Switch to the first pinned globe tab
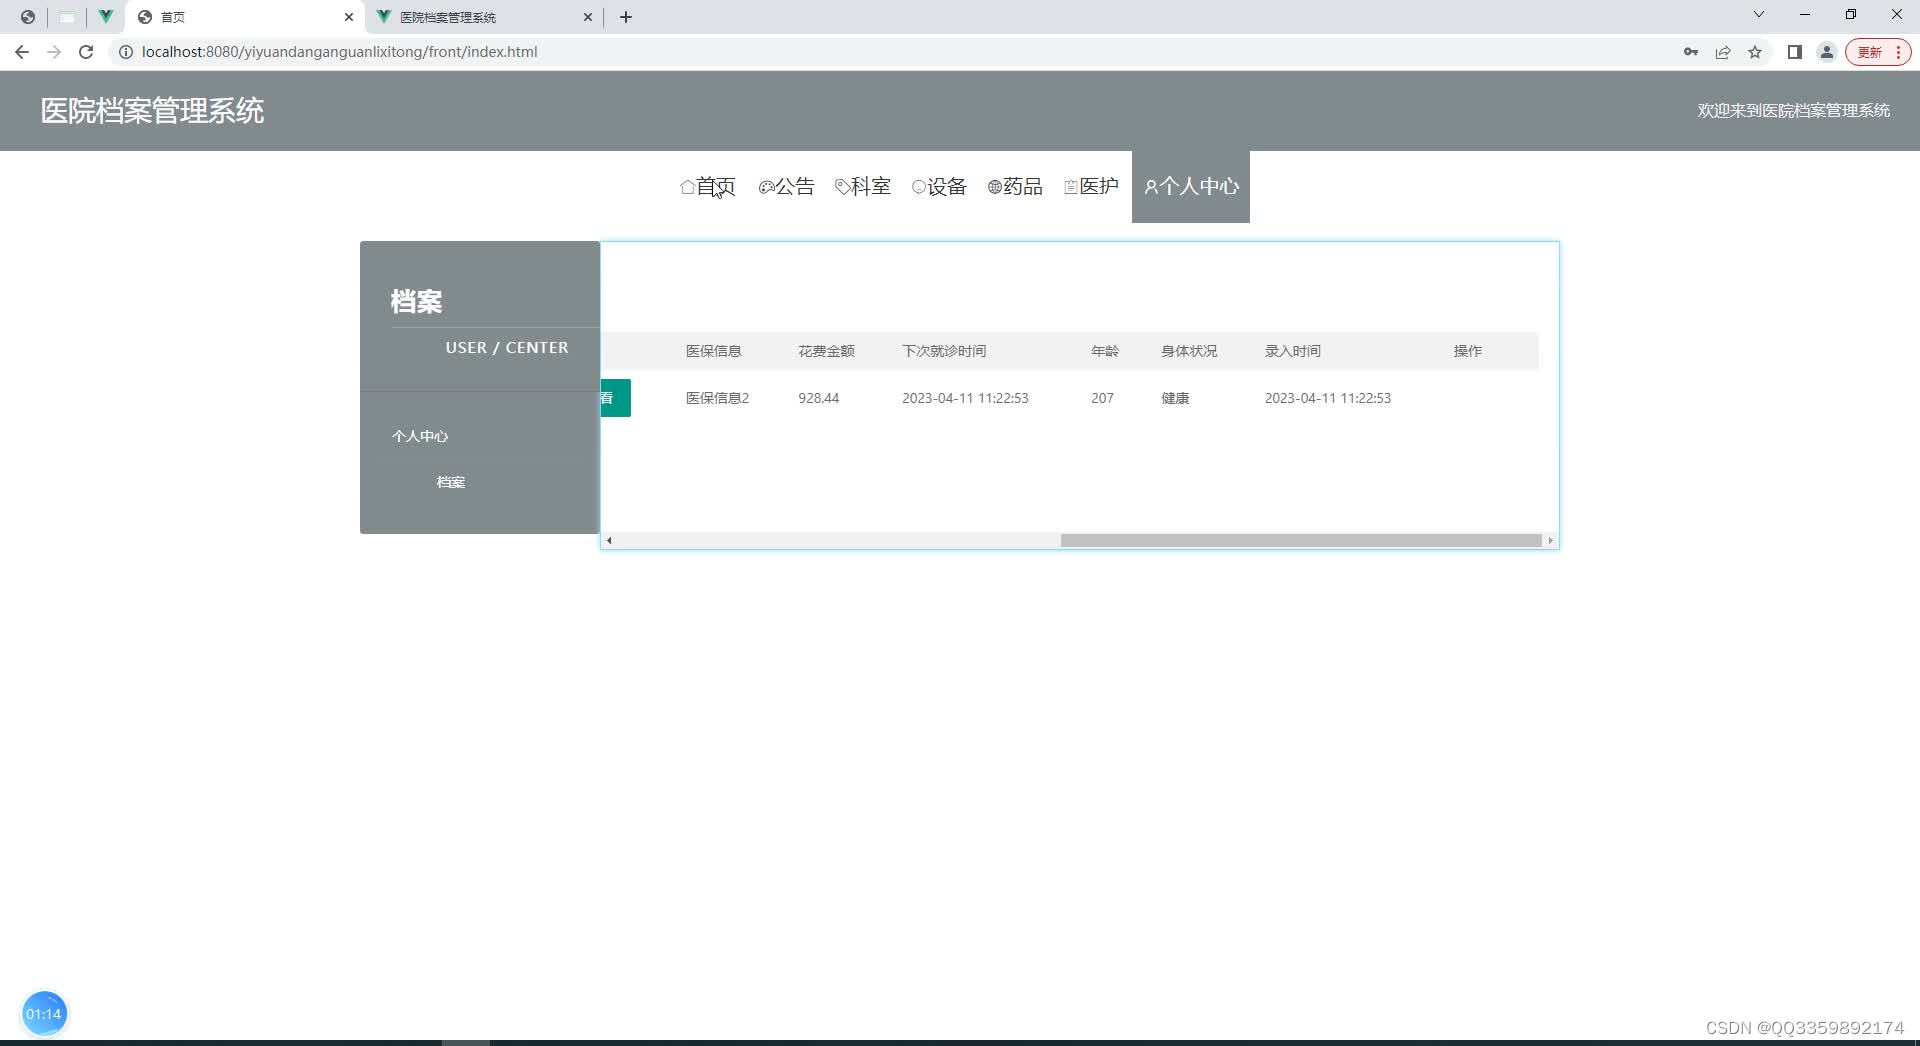This screenshot has width=1920, height=1046. click(28, 17)
